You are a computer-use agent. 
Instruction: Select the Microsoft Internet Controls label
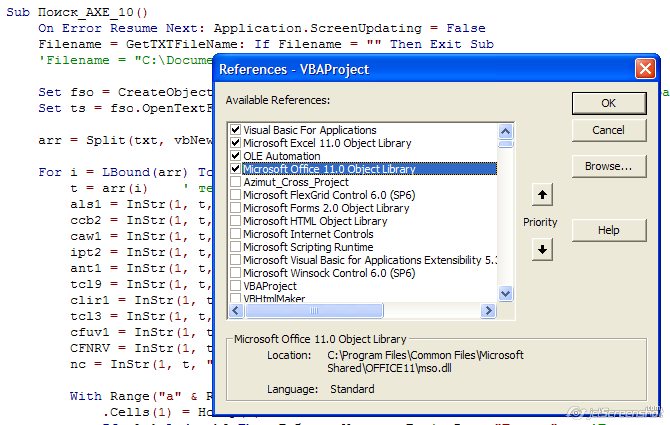pos(308,234)
